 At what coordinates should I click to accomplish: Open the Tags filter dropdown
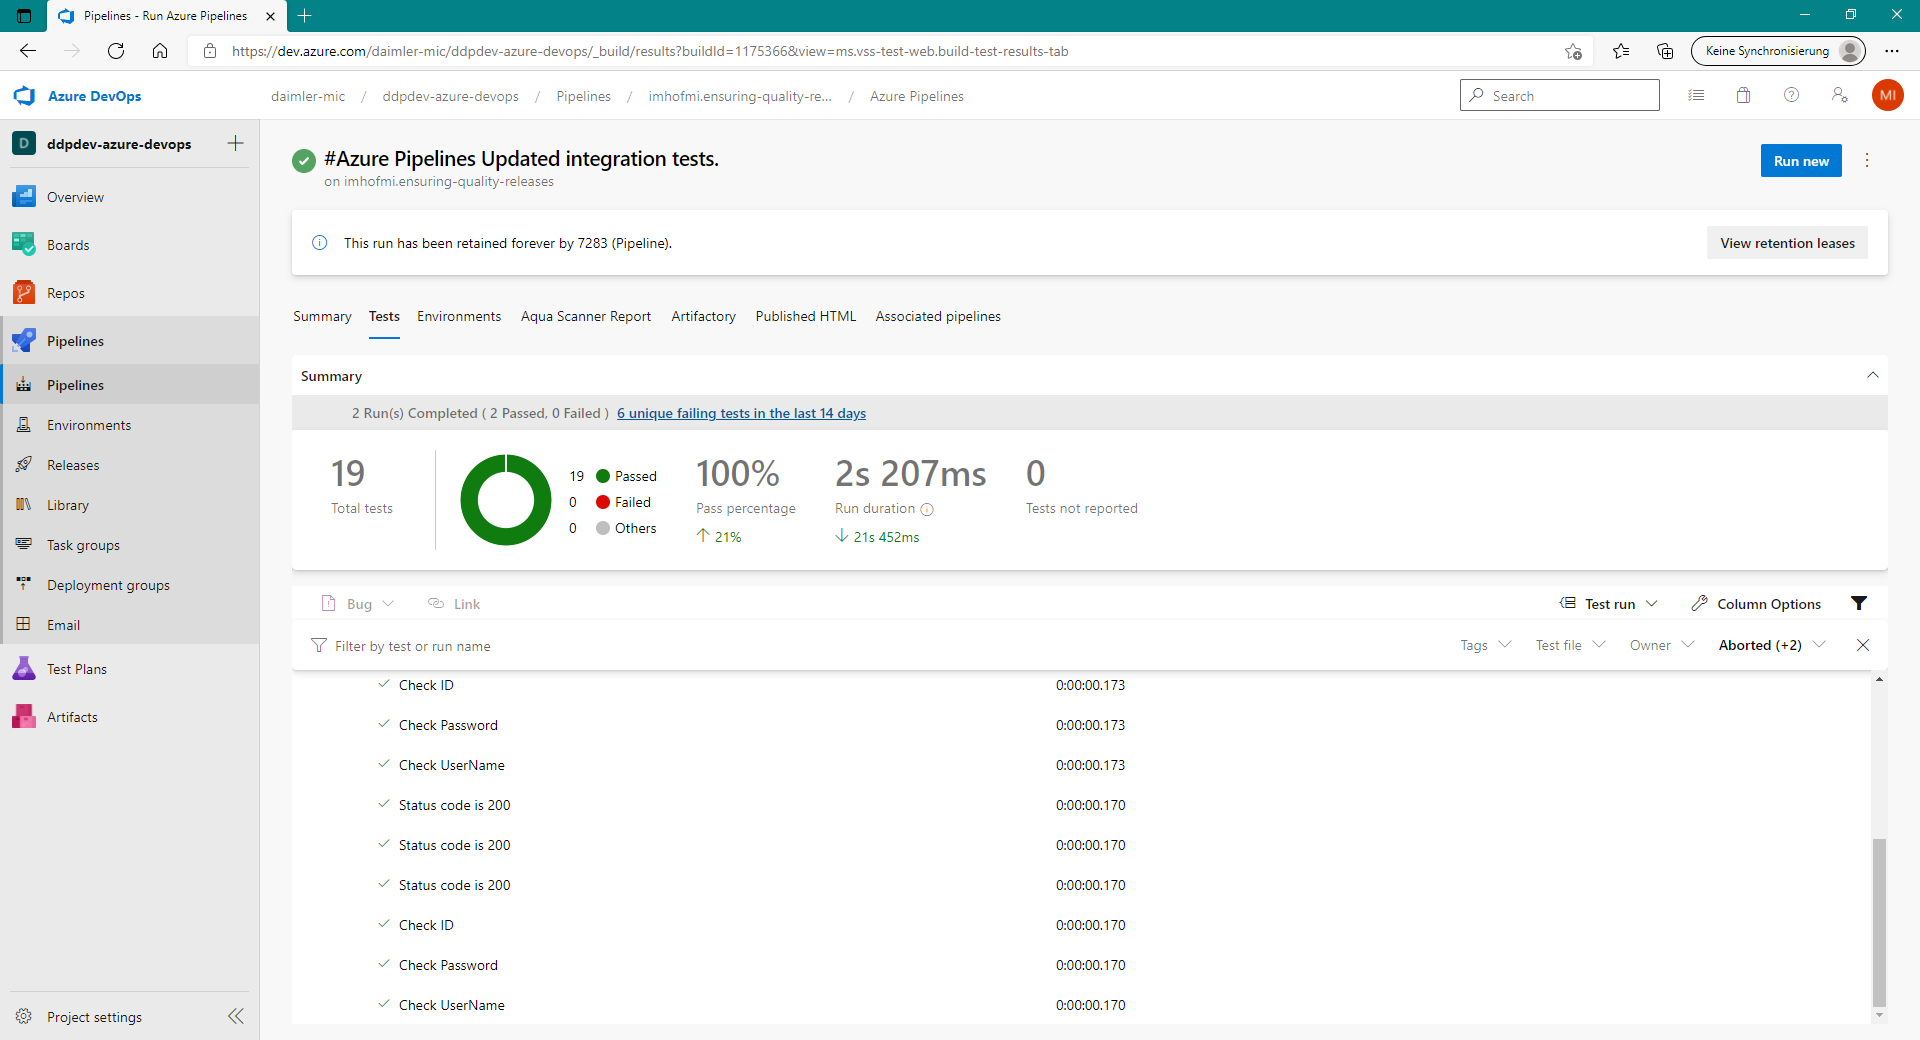coord(1485,645)
